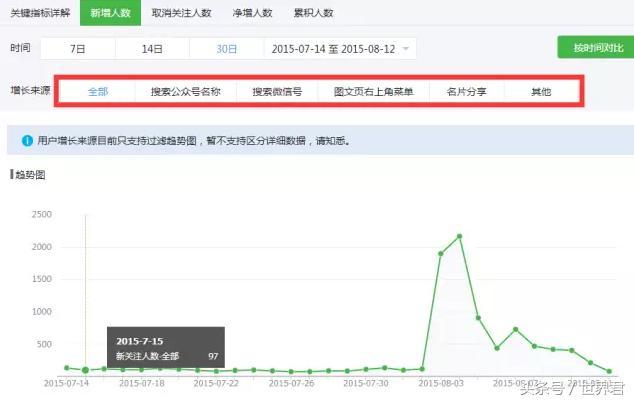Screen dimensions: 634x401
Task: Select the 净增人数 tab
Action: (252, 13)
